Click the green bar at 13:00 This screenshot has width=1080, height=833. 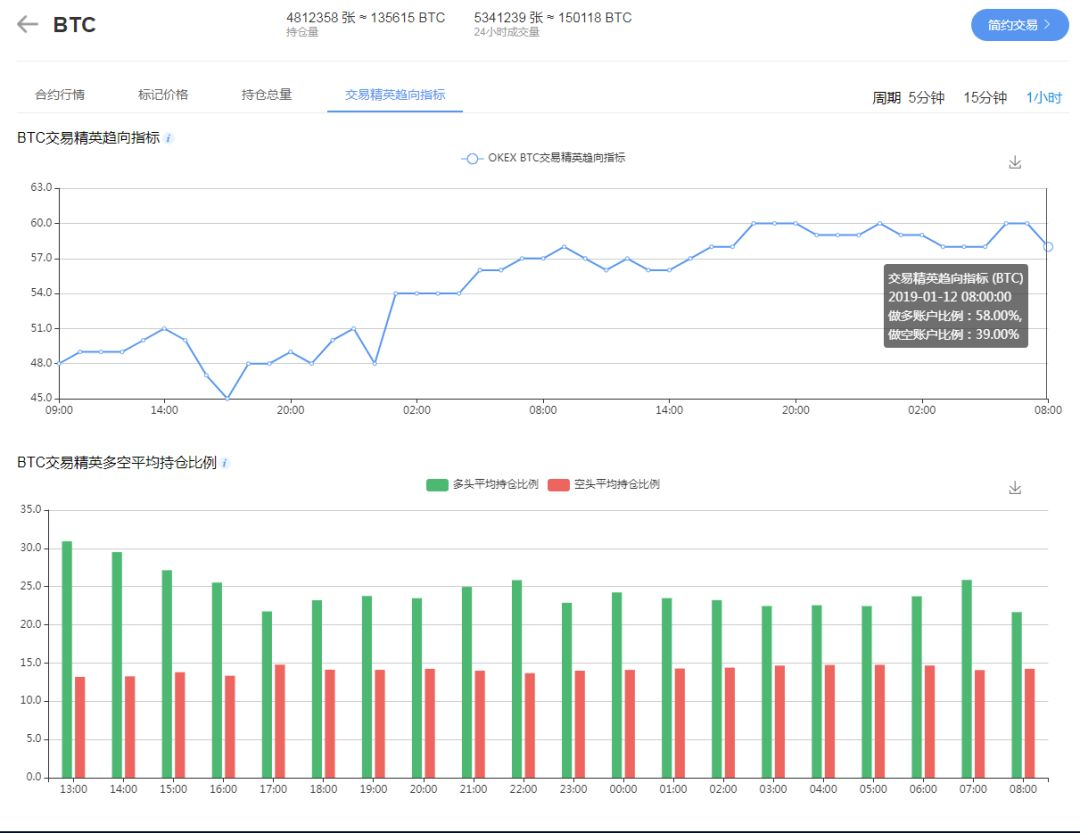(67, 660)
